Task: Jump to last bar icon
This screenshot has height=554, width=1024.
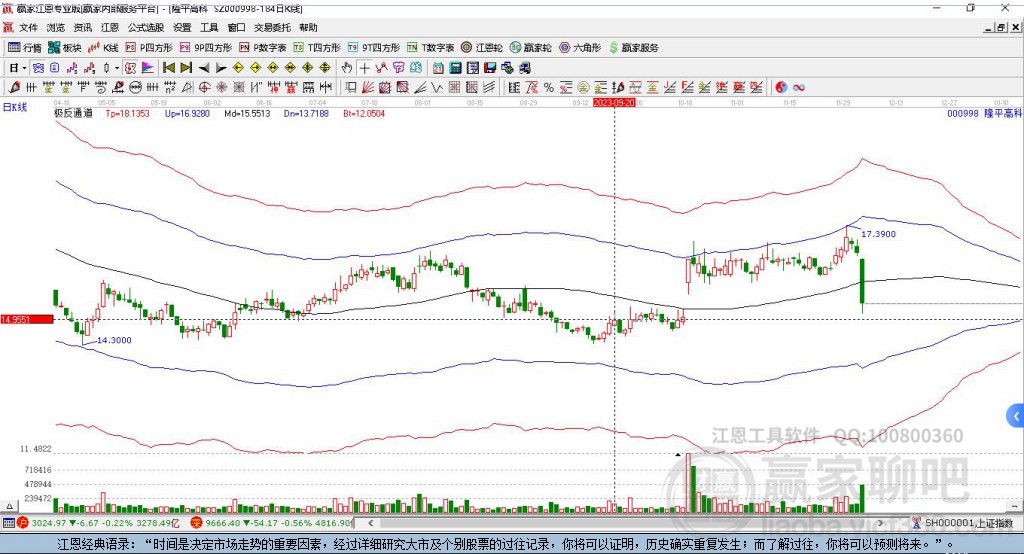Action: tap(186, 68)
